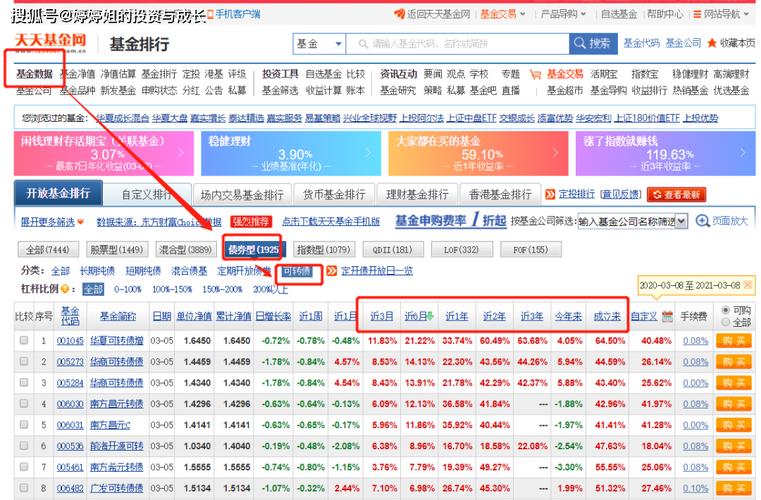Screen dimensions: 761x500
Task: Click the red flag icon by 返回天天基金网
Action: click(x=399, y=14)
